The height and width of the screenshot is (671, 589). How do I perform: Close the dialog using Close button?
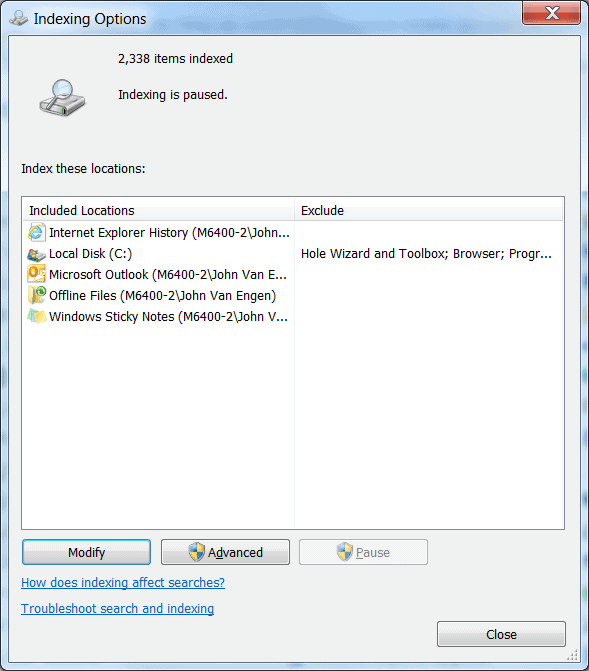click(x=501, y=634)
